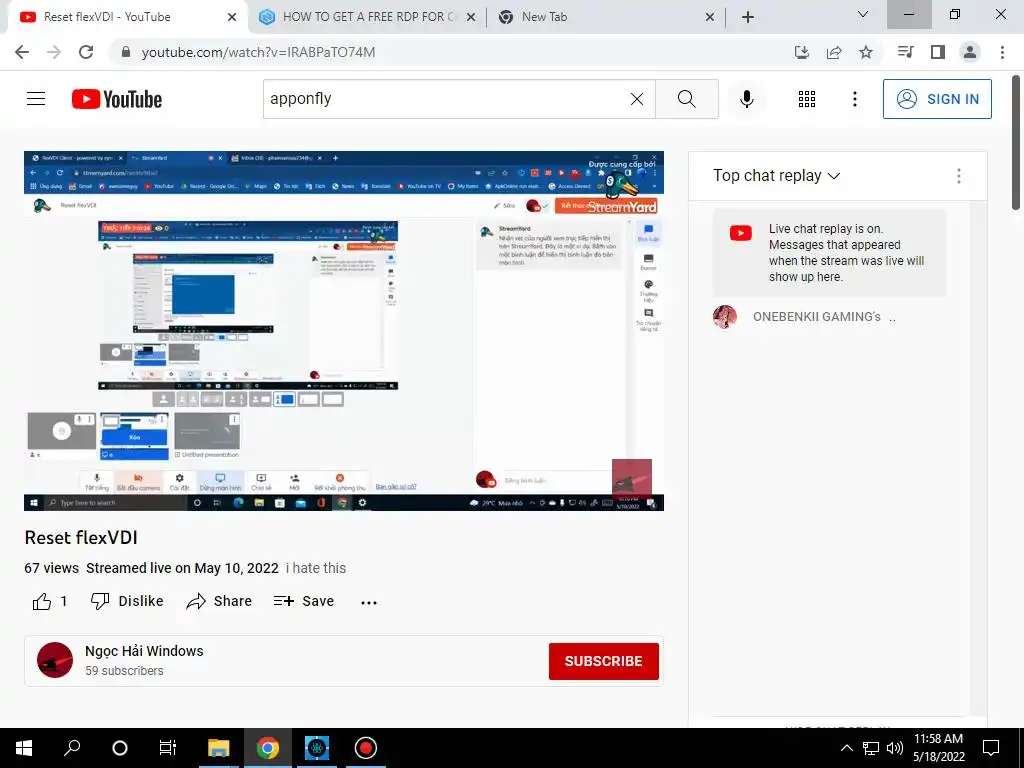This screenshot has height=768, width=1024.
Task: Bookmark this page with star icon
Action: [866, 52]
